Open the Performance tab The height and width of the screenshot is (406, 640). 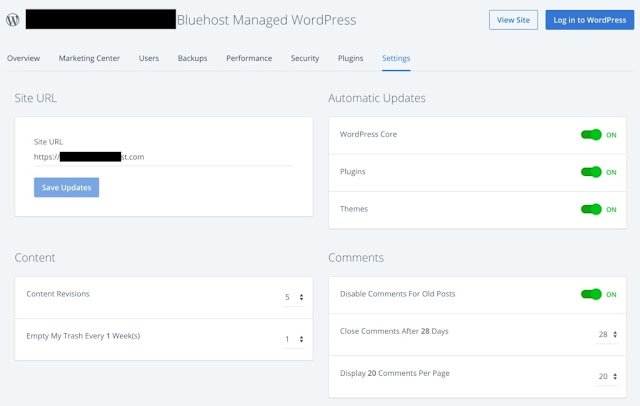pyautogui.click(x=249, y=58)
